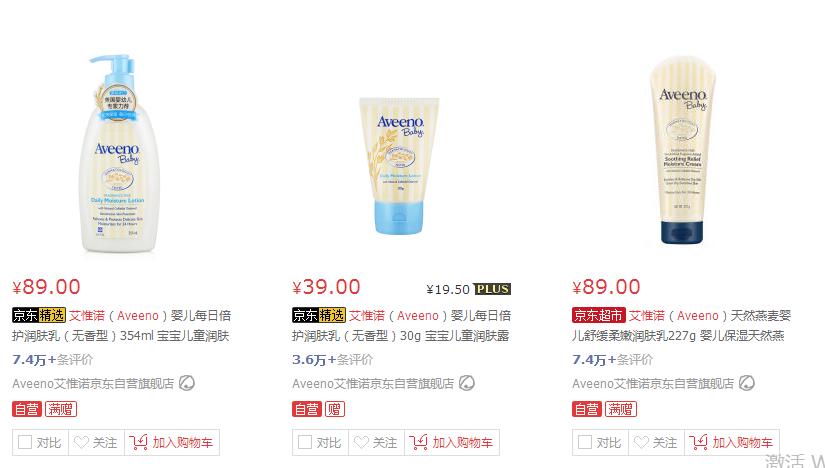Viewport: 825px width, 468px height.
Task: Open the 30g blue-cap tube product image
Action: 399,166
